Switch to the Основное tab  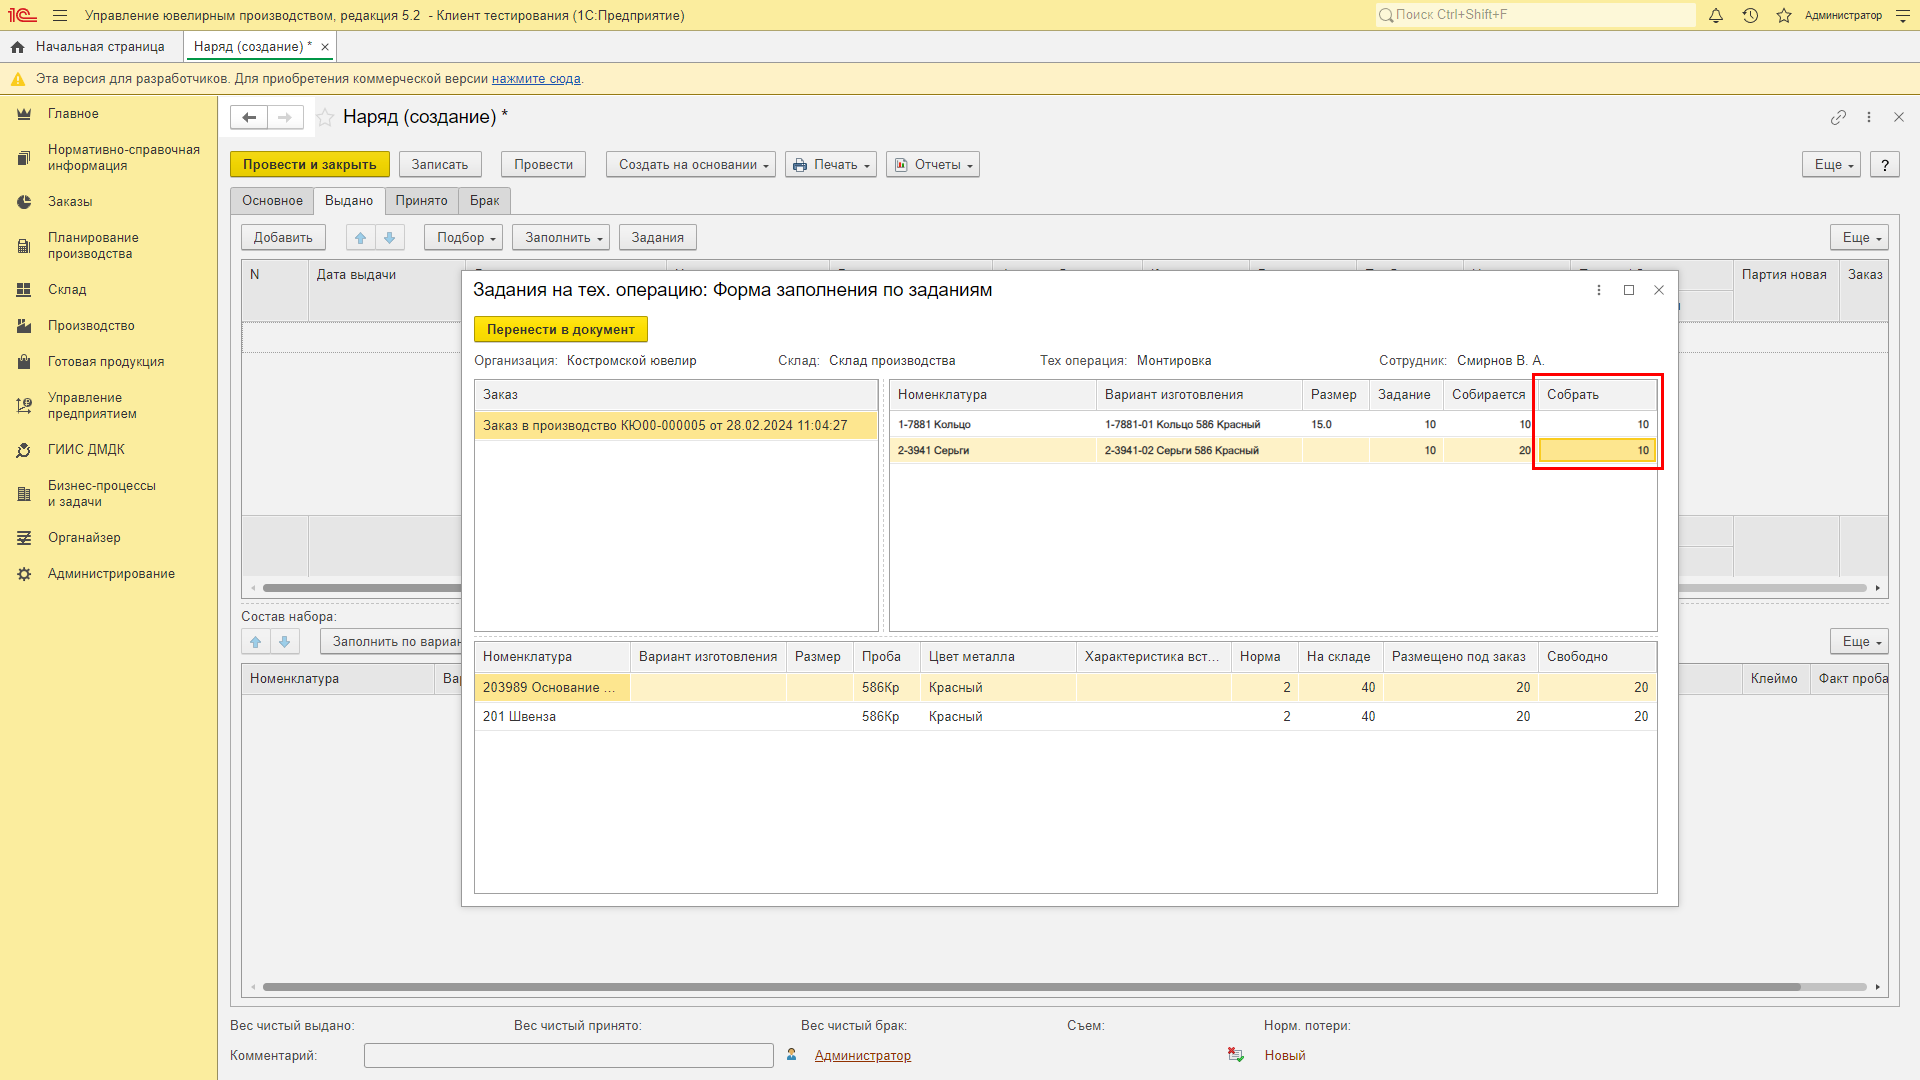pos(272,201)
